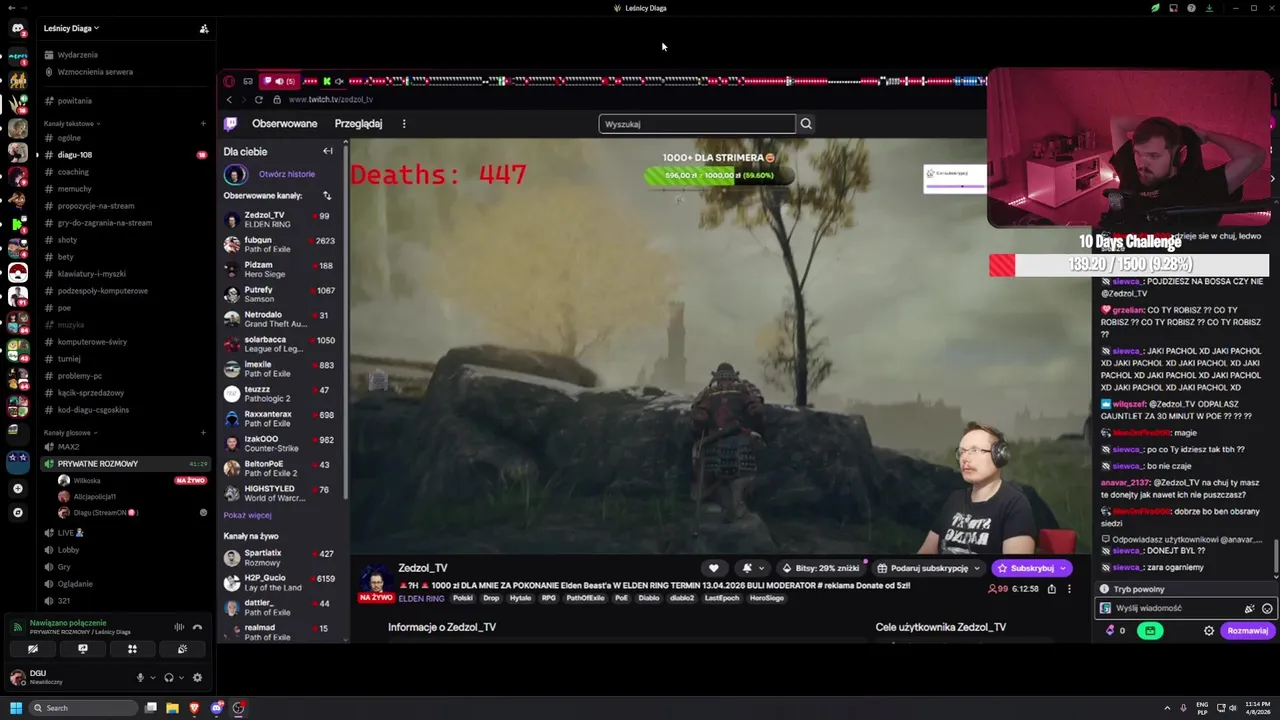Open Discord soundboard button
The image size is (1280, 720).
tap(182, 649)
